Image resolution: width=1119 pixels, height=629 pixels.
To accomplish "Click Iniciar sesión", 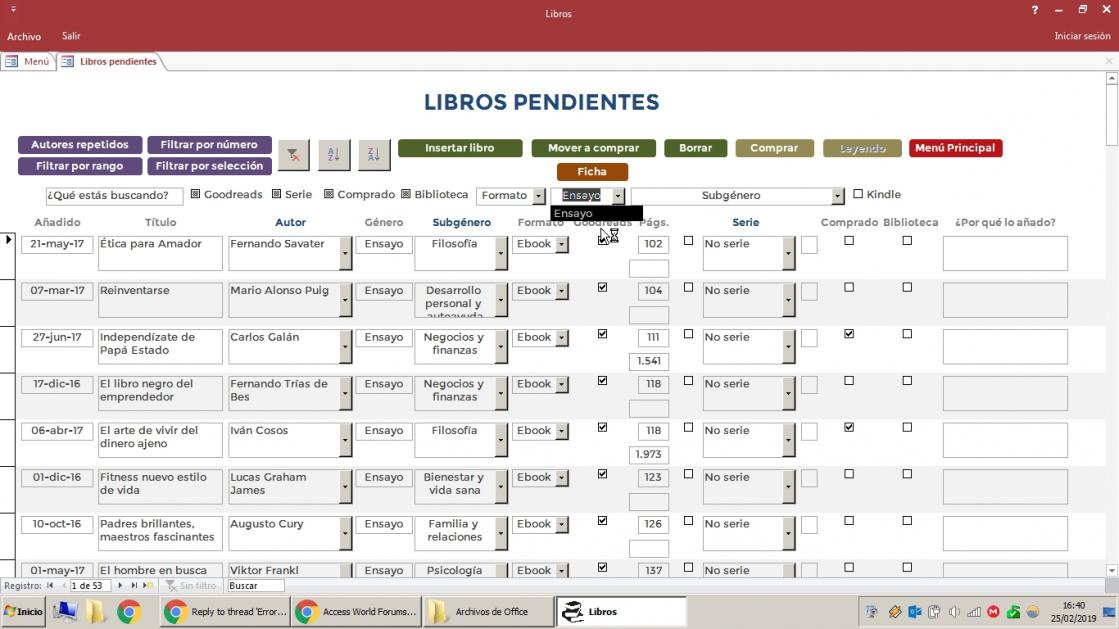I will point(1082,36).
